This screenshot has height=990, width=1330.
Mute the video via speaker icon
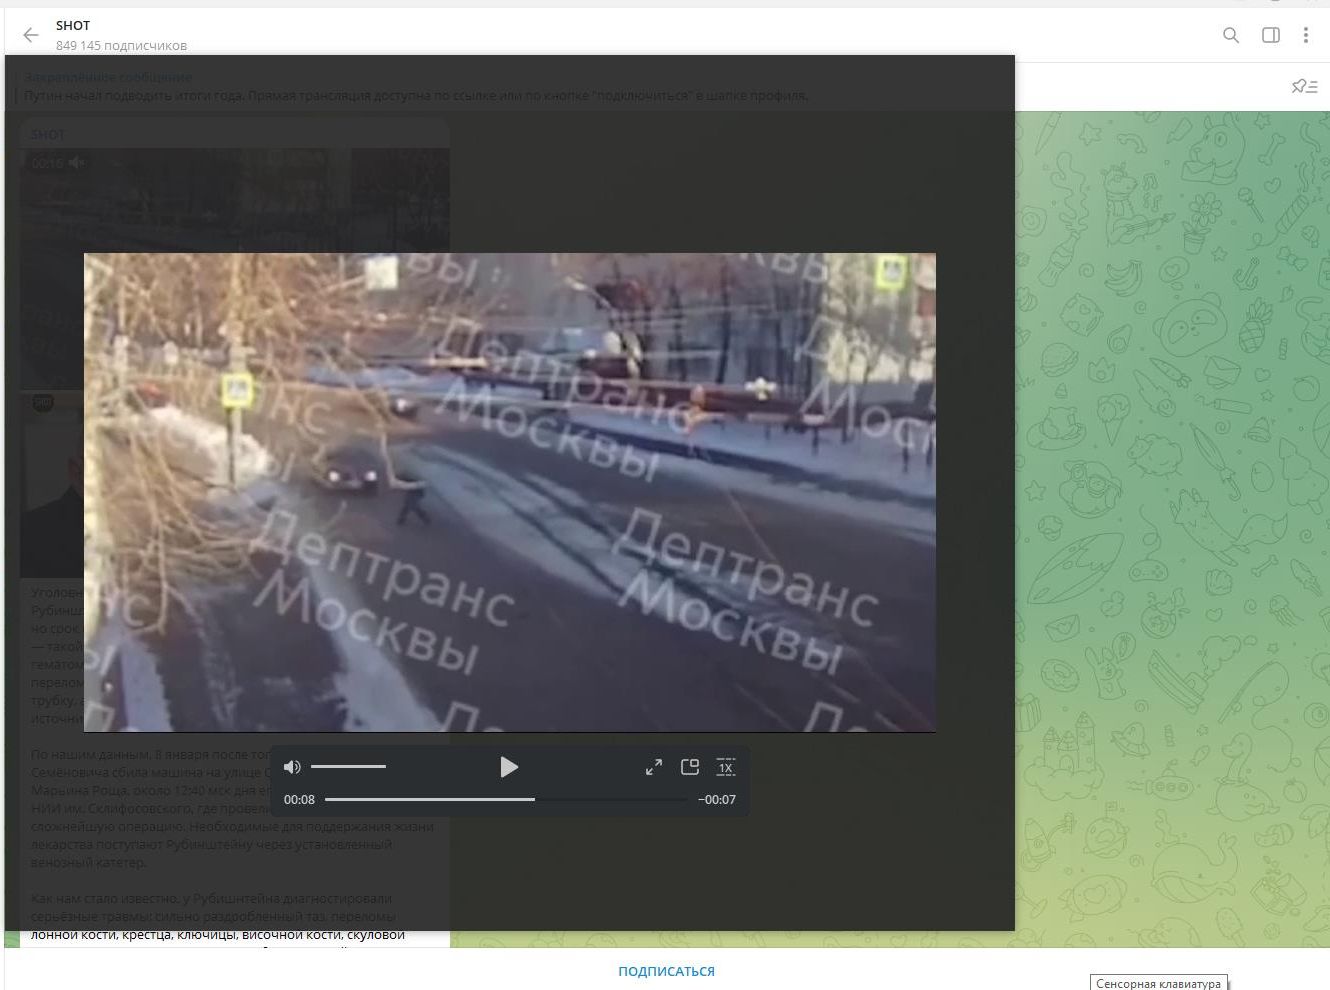click(292, 767)
